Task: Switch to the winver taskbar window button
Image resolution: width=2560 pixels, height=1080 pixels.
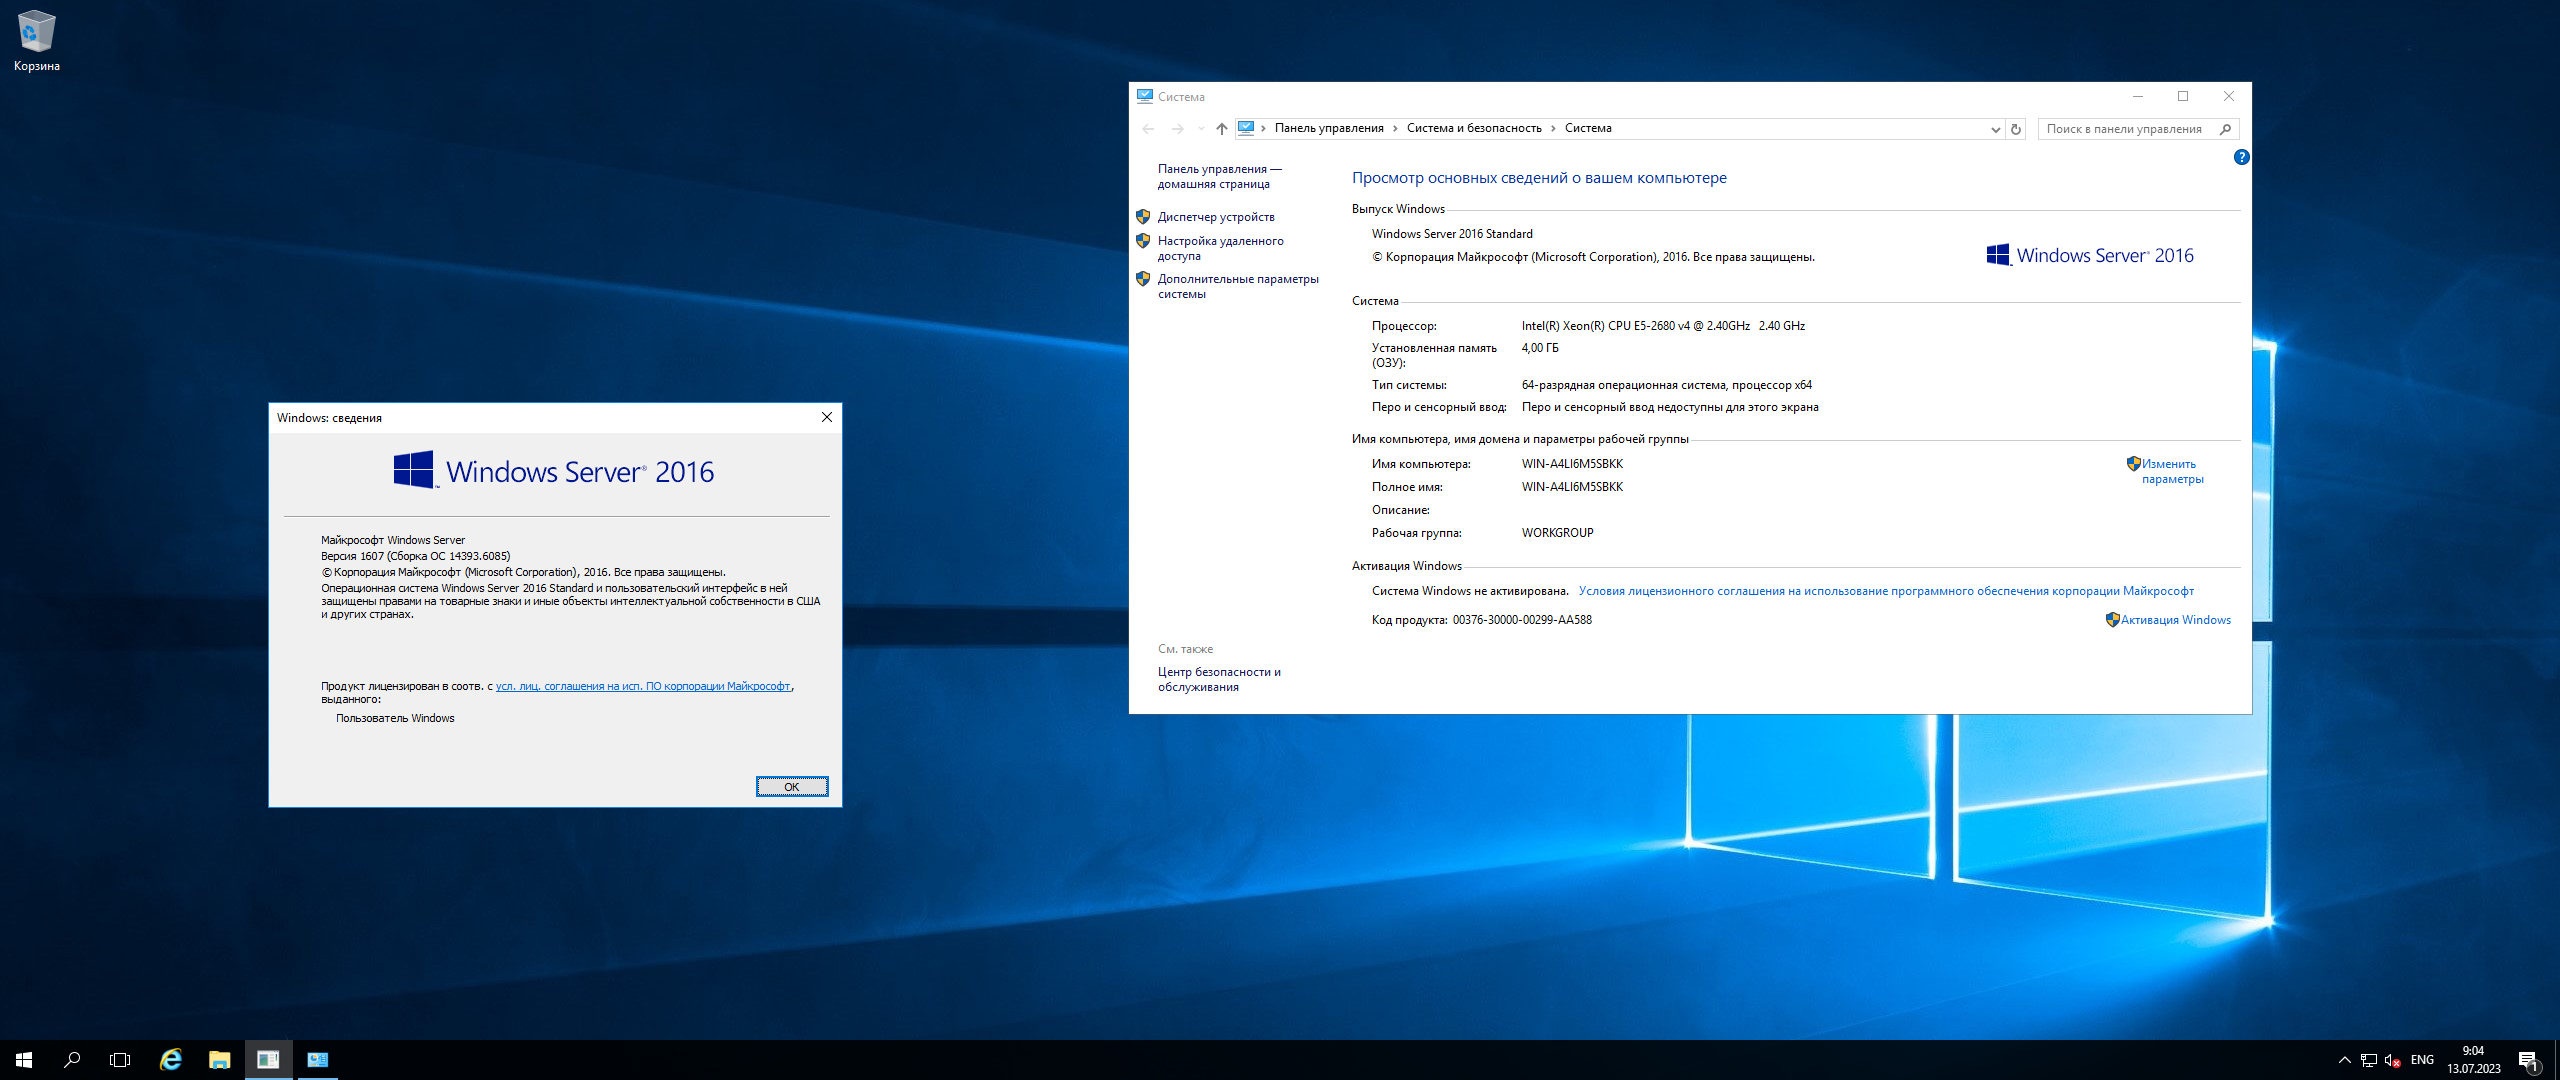Action: coord(268,1060)
